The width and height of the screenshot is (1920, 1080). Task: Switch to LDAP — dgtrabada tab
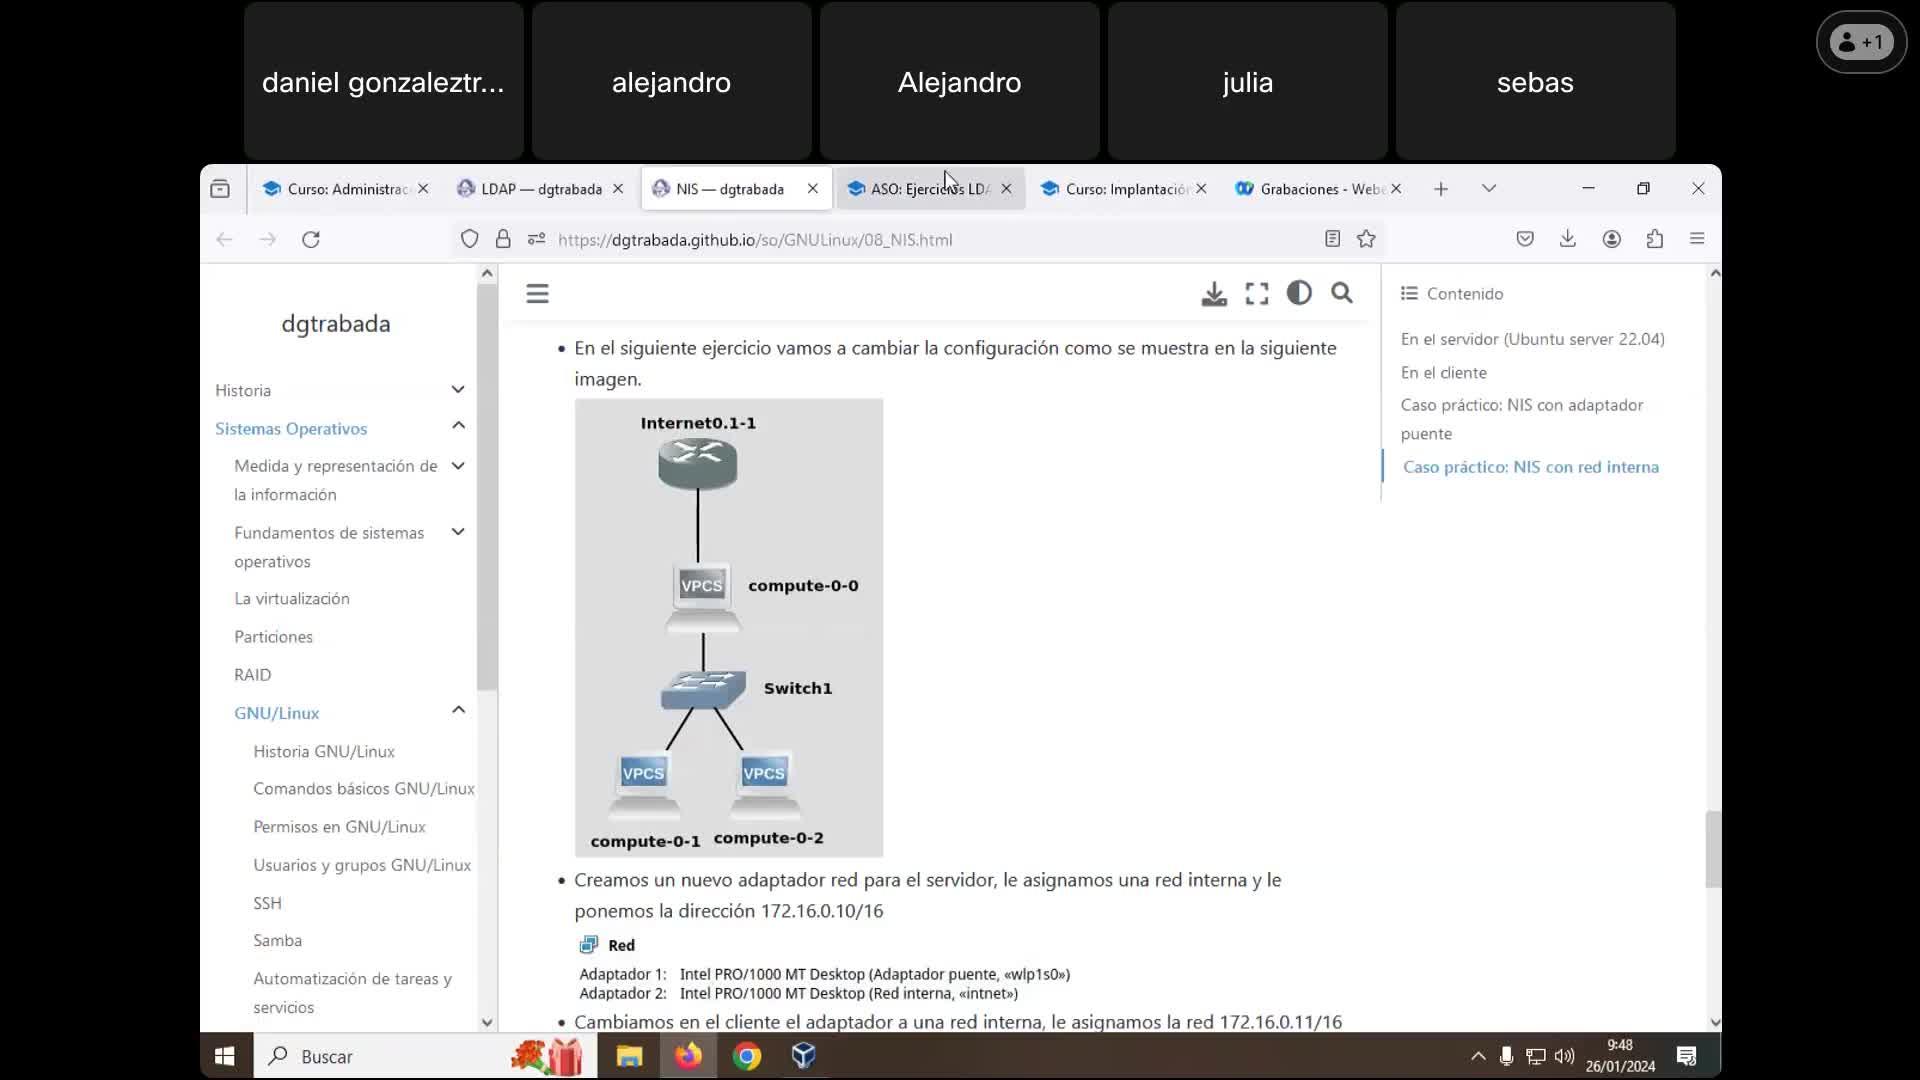[541, 189]
